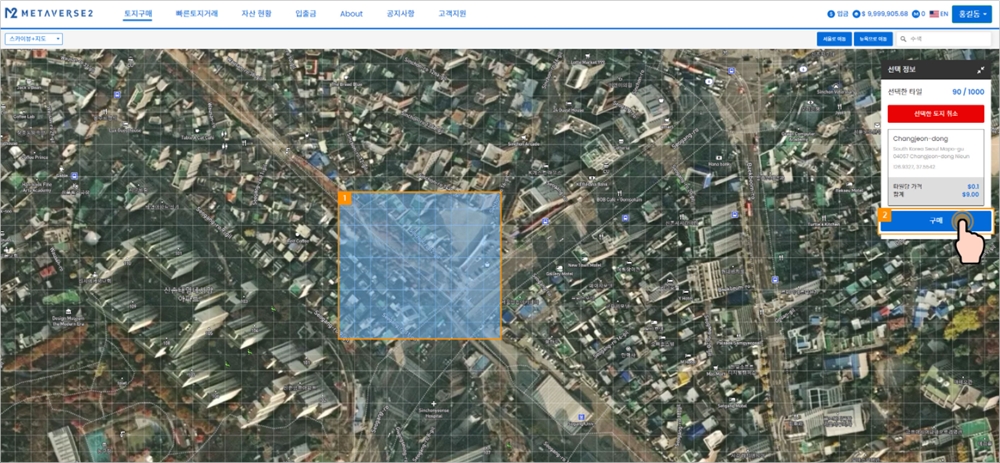The image size is (1000, 463).
Task: Collapse the 선택 정보 panel via arrows icon
Action: pos(980,70)
